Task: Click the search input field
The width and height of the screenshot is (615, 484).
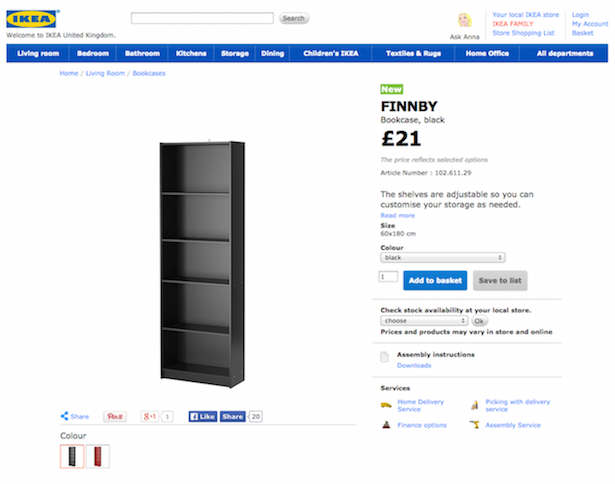Action: click(202, 18)
